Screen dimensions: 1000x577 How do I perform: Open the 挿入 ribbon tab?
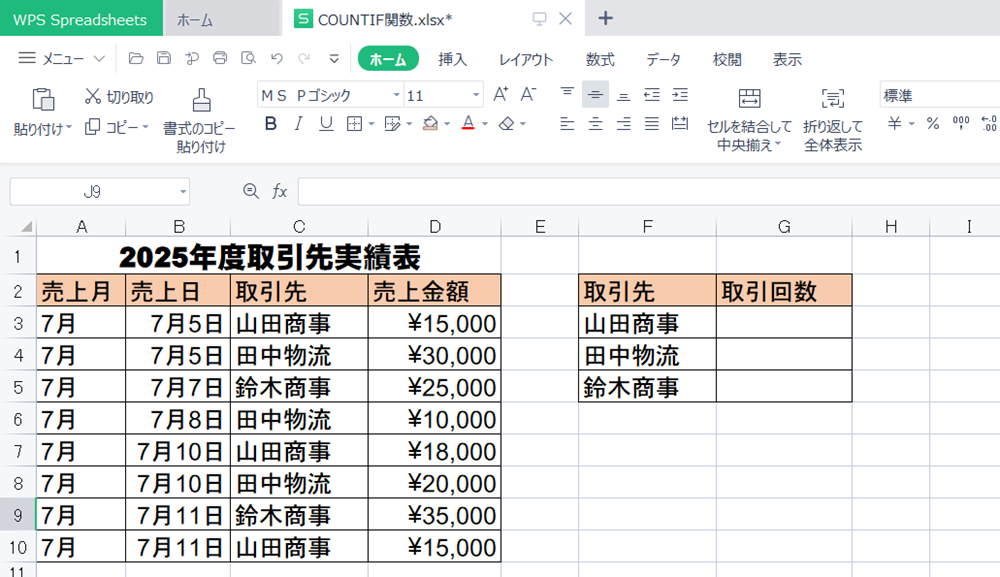[452, 59]
